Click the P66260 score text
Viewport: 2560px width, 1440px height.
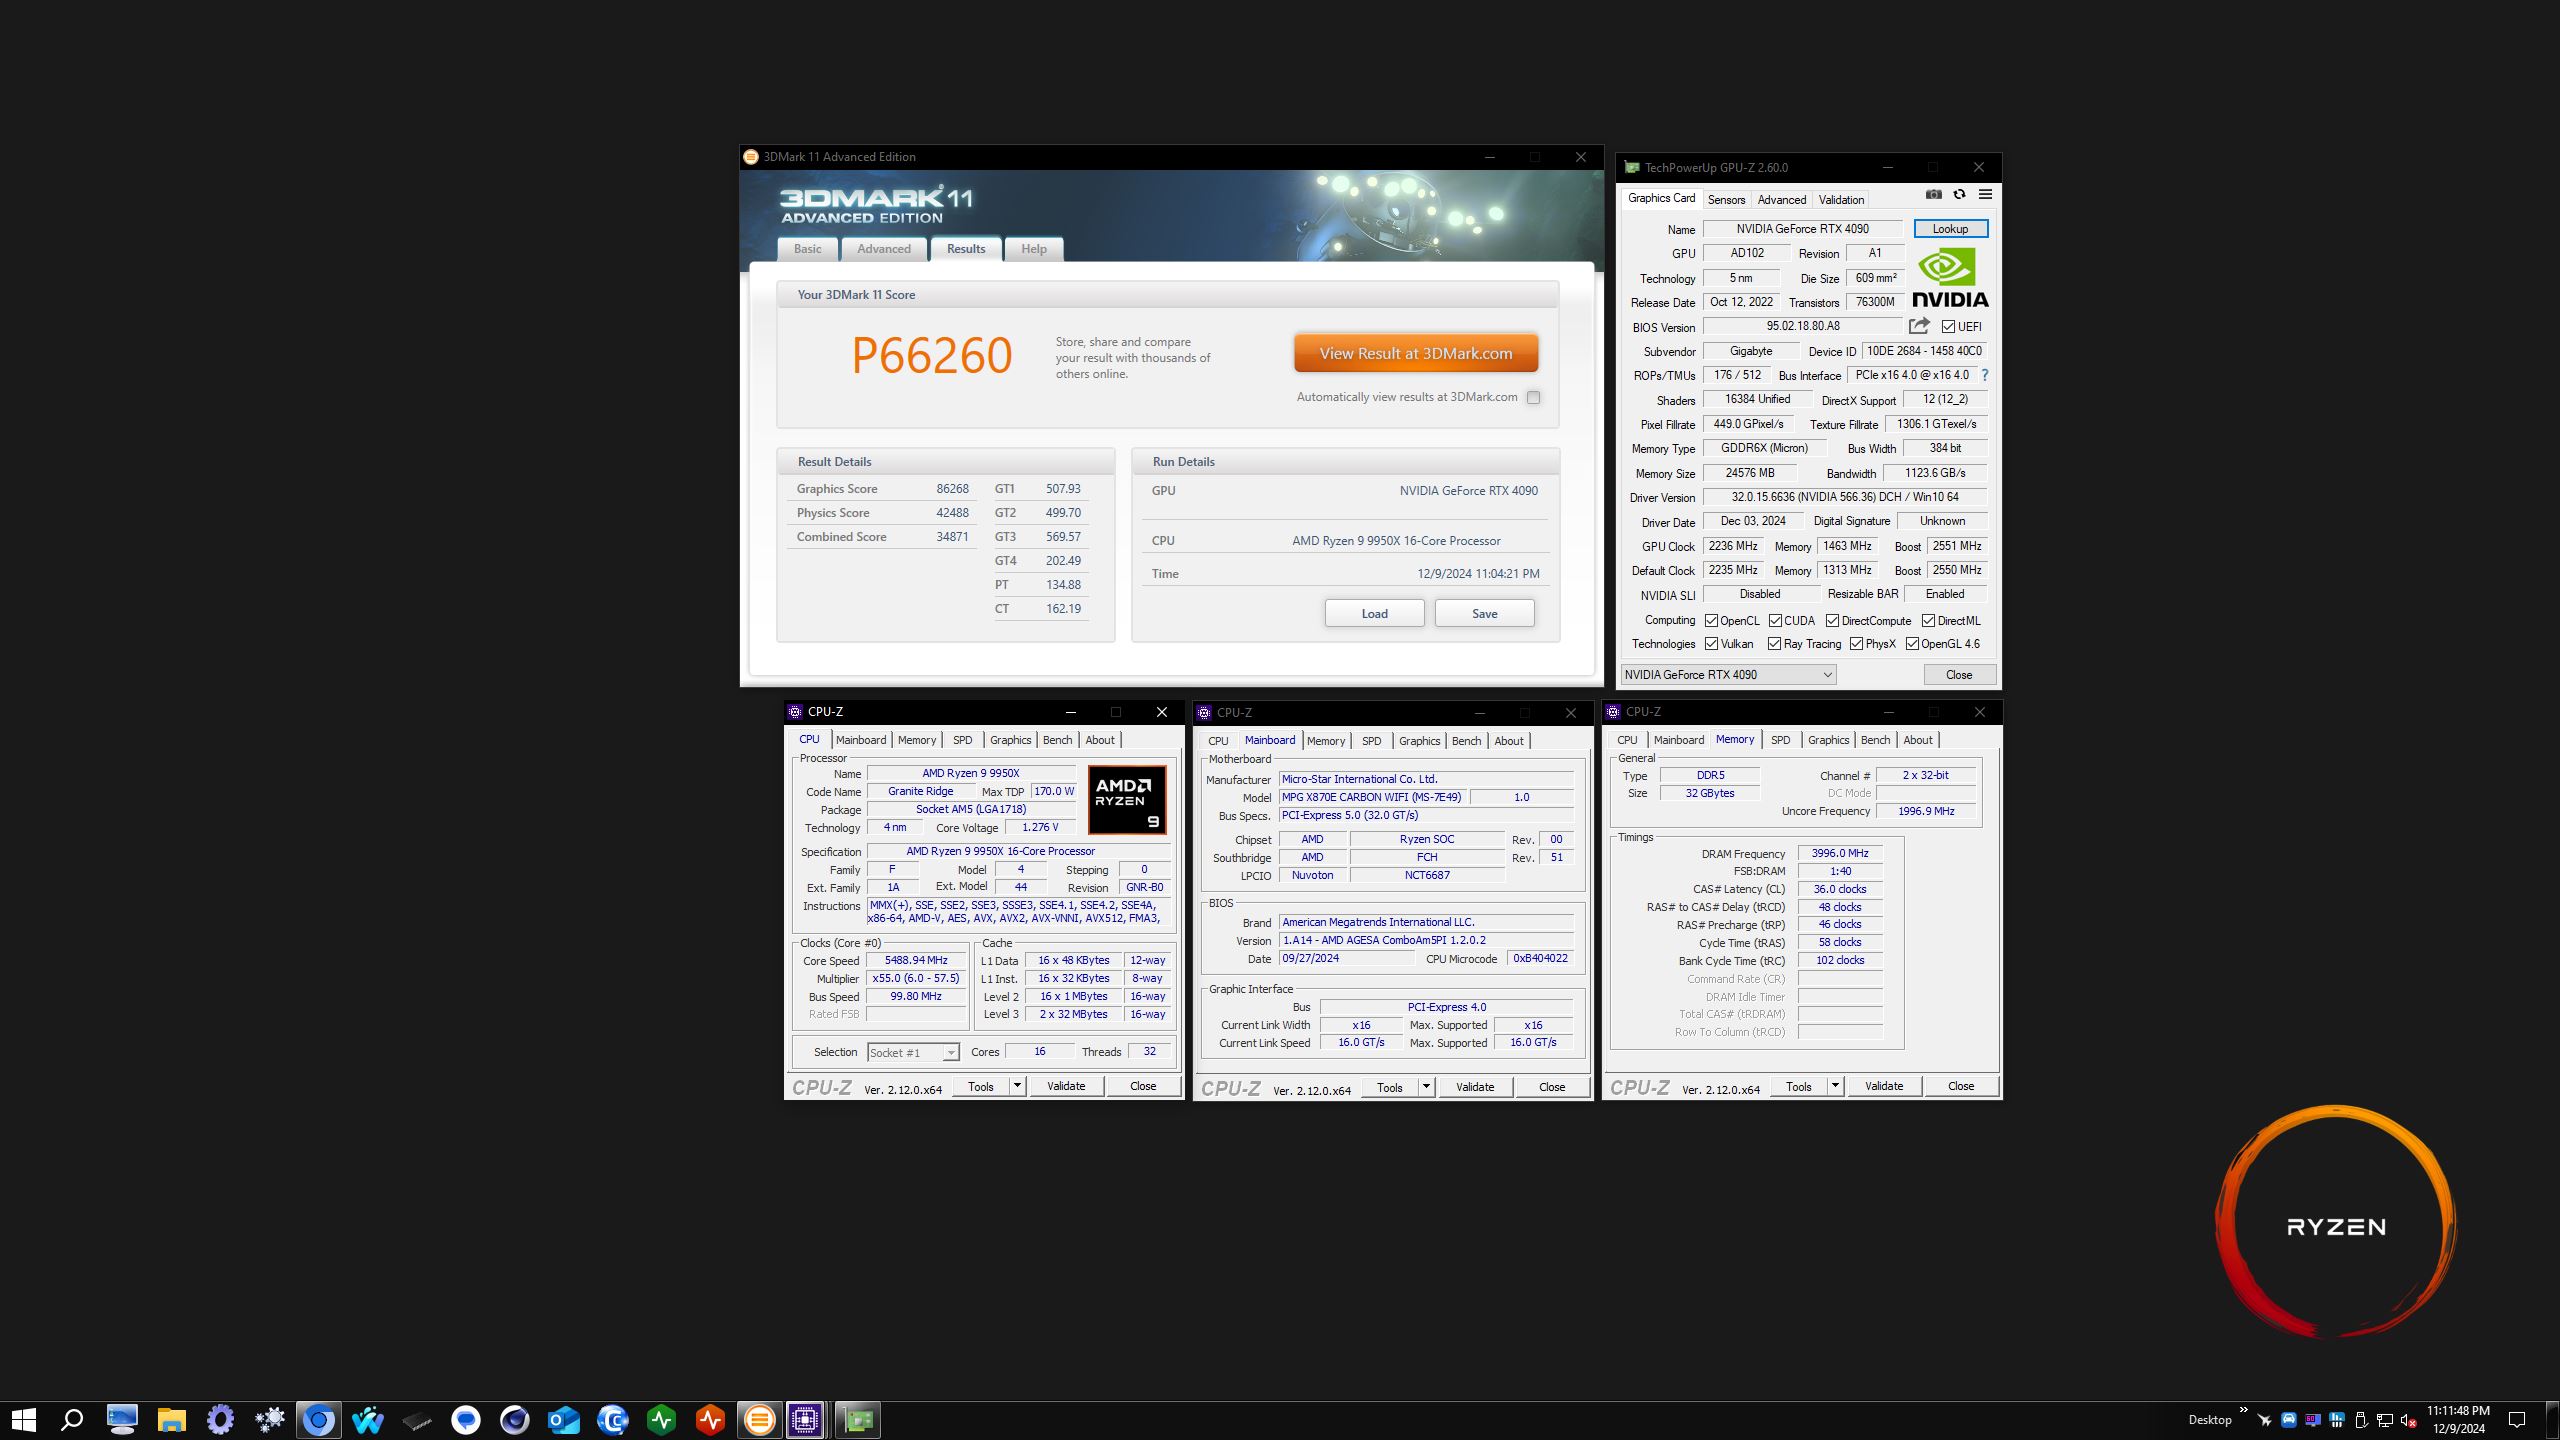point(932,355)
